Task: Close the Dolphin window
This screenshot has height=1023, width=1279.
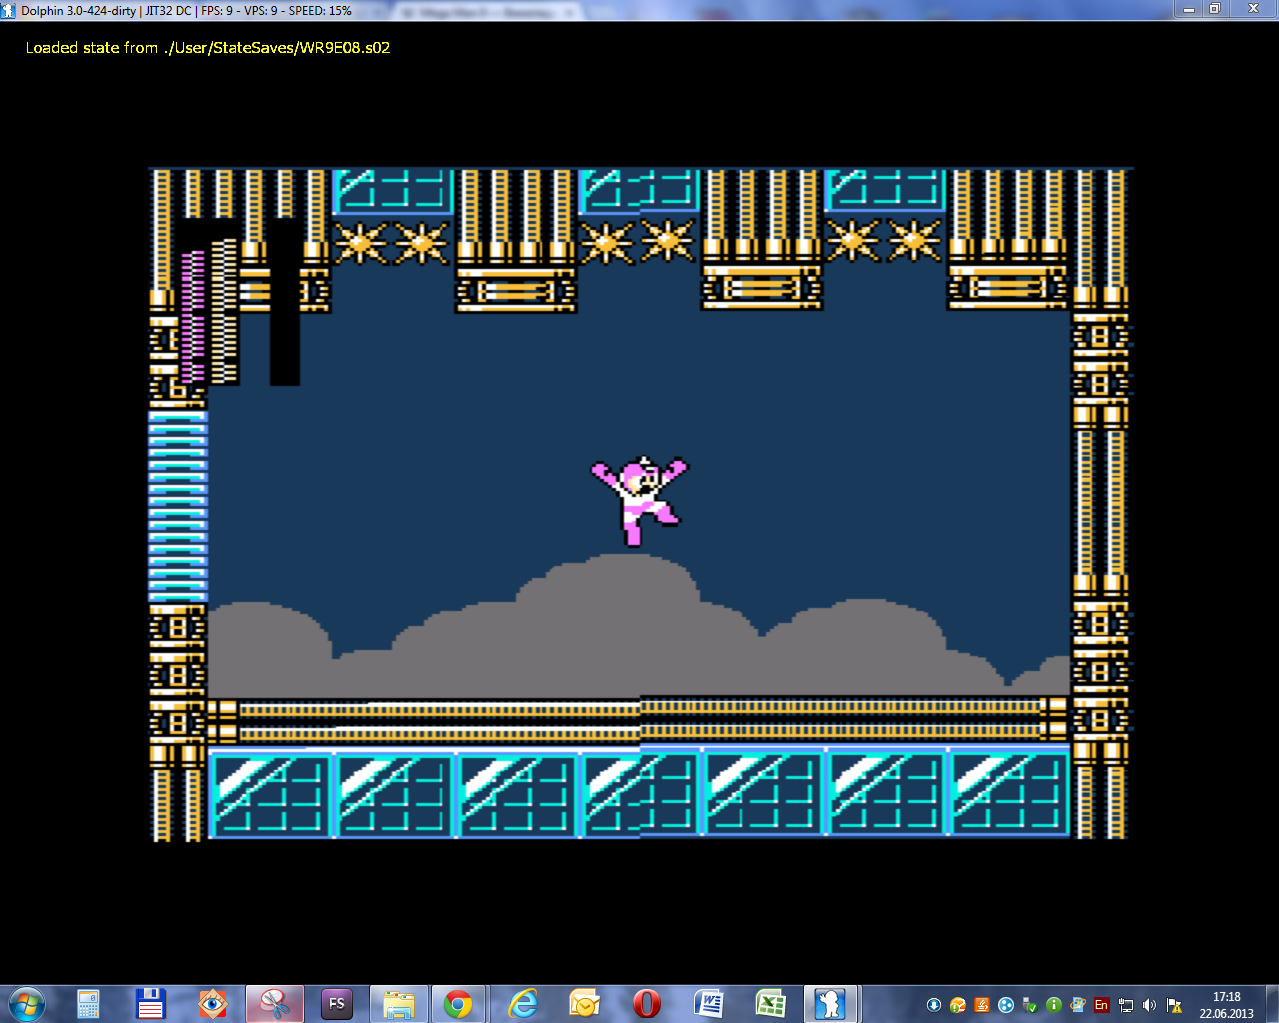Action: point(1253,9)
